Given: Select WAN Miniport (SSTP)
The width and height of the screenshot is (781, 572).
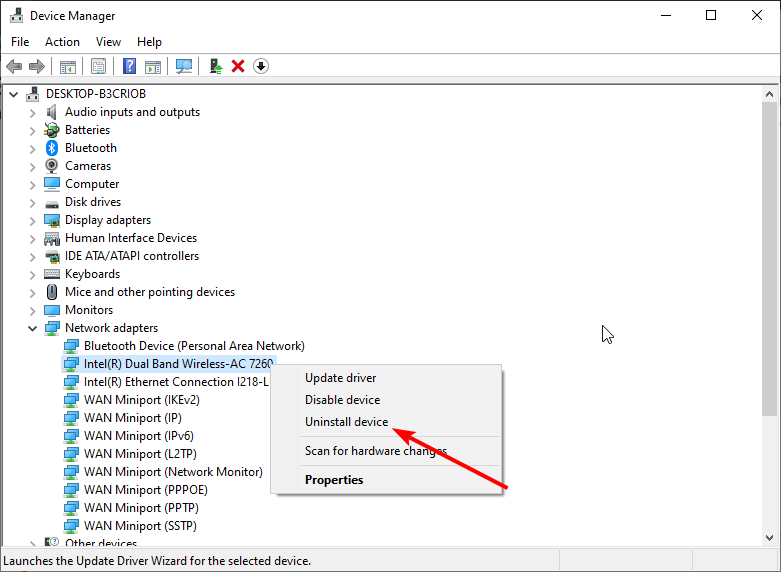Looking at the screenshot, I should 140,525.
